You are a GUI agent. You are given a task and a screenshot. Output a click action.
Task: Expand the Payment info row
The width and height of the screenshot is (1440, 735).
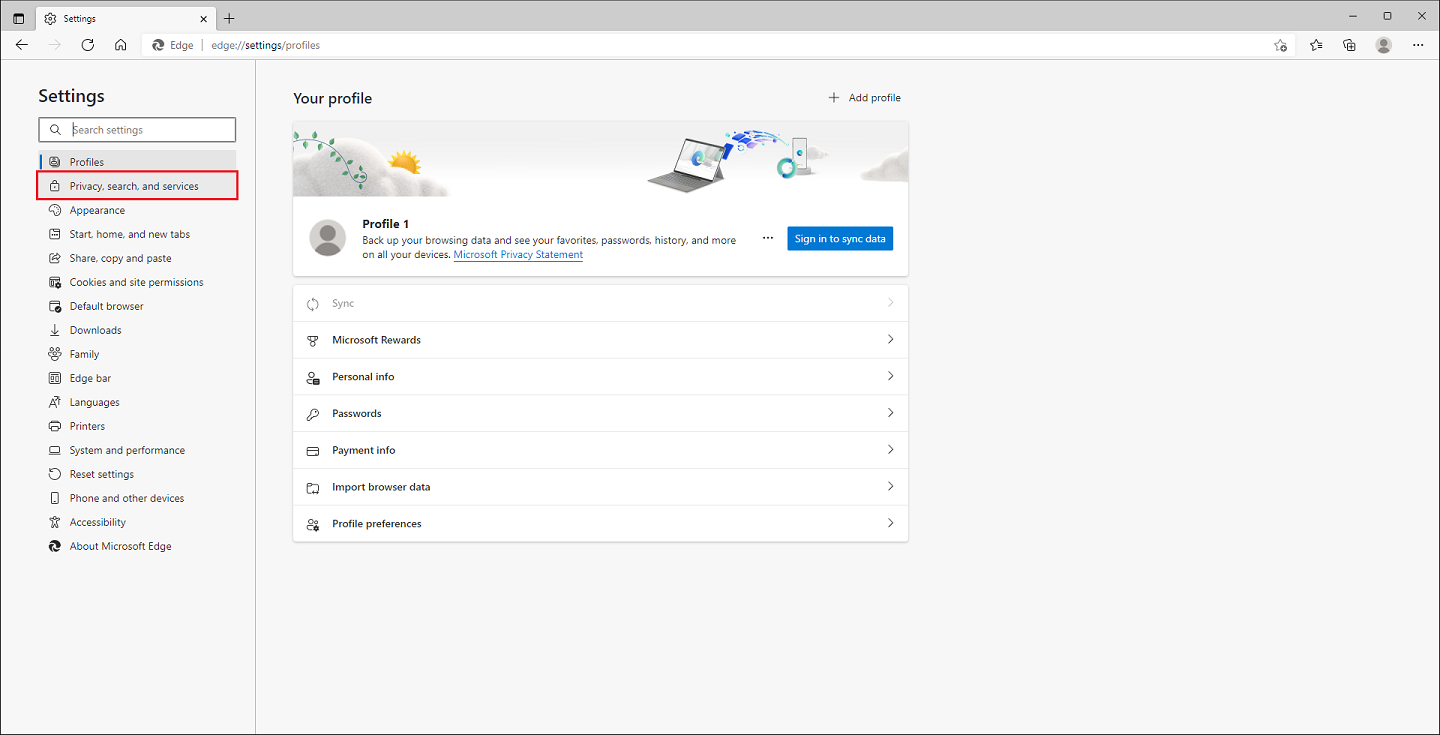click(x=600, y=450)
